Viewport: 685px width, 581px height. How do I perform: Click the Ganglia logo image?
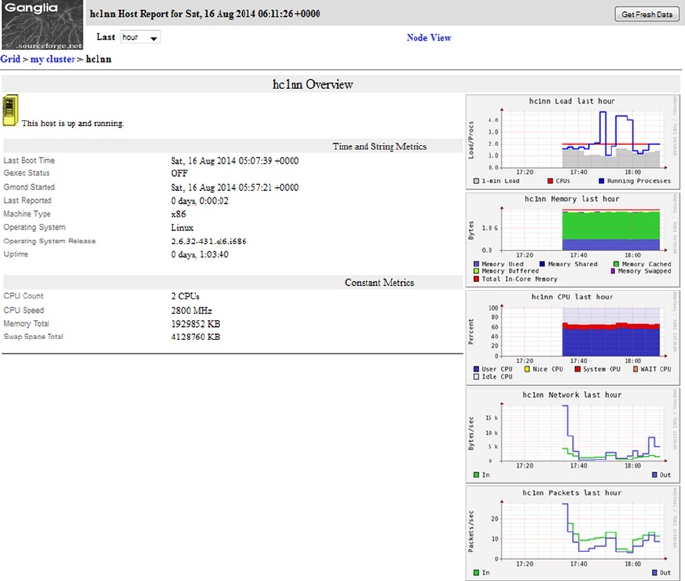point(41,25)
